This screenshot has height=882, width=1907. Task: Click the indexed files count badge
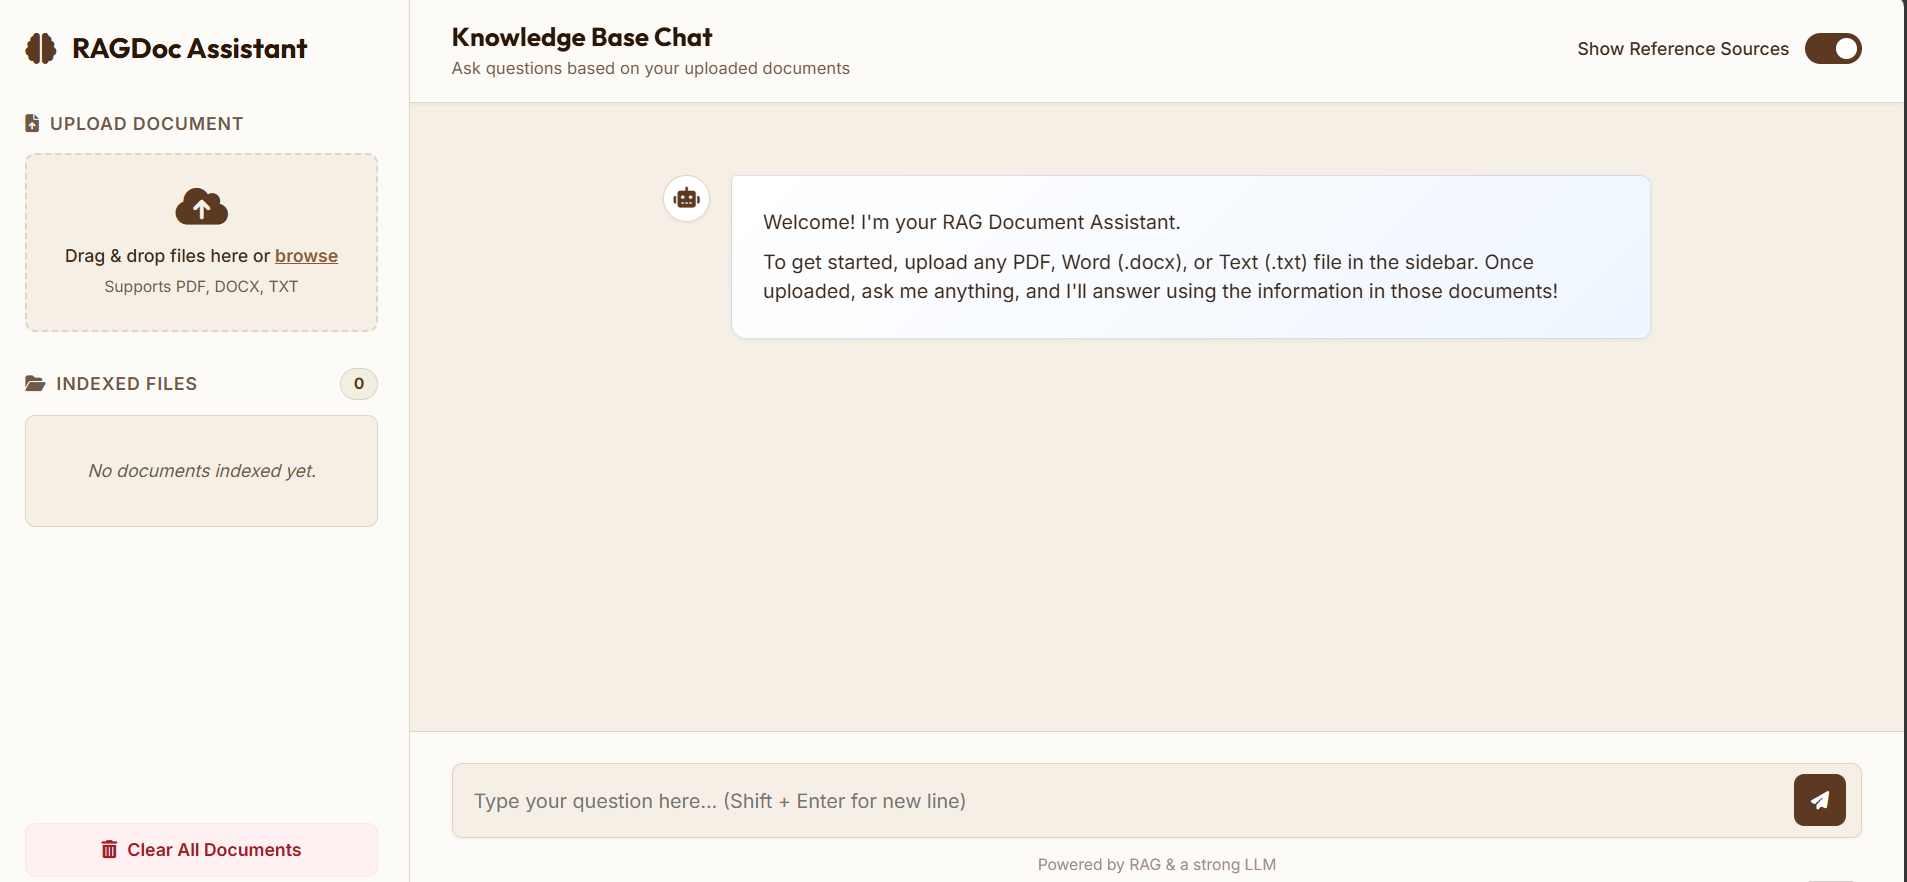pos(359,384)
